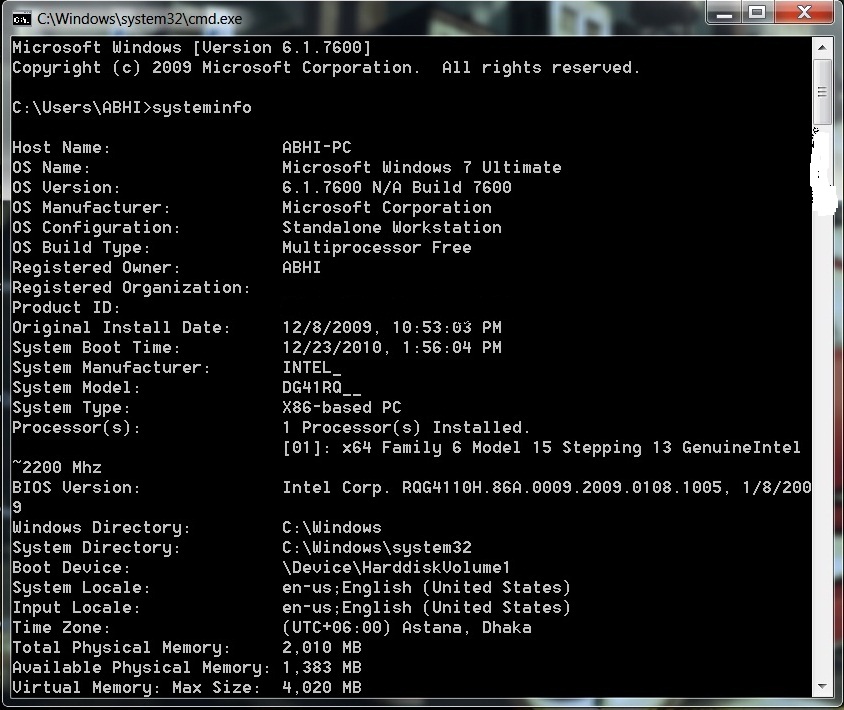Viewport: 844px width, 710px height.
Task: Click '6.1.7600 N/A Build 7600' value
Action: (x=397, y=187)
